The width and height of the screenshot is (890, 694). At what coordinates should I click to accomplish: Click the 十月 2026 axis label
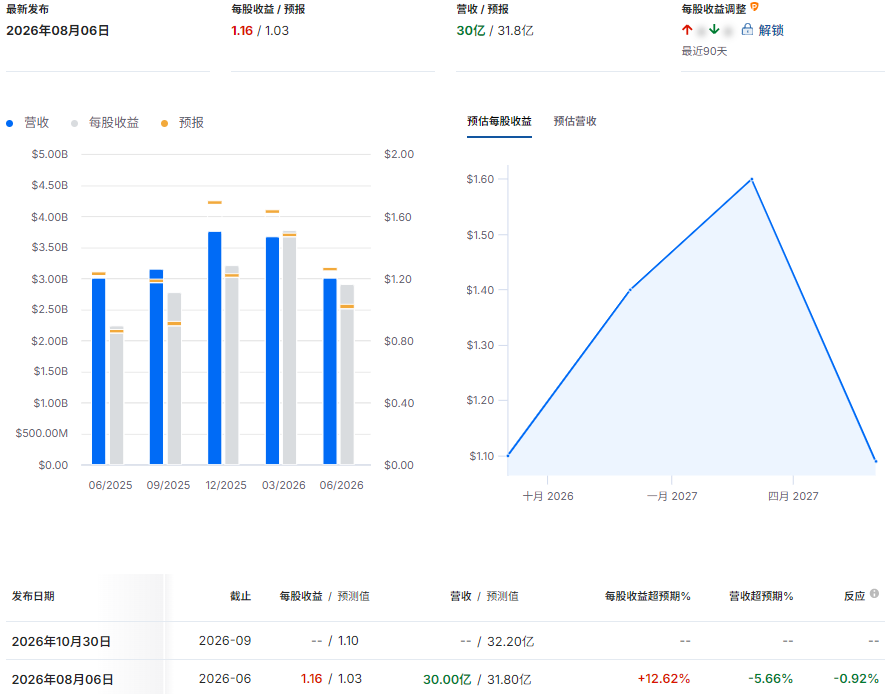click(x=548, y=496)
